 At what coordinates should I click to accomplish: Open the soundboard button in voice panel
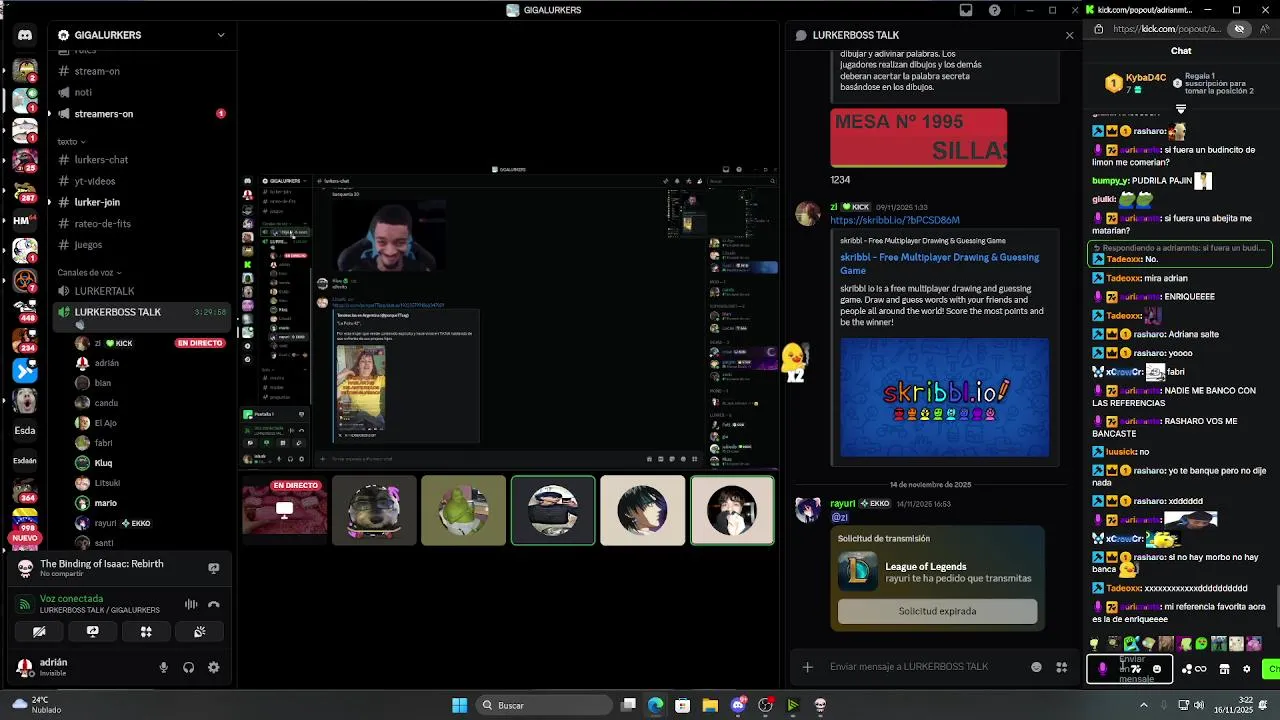(199, 632)
